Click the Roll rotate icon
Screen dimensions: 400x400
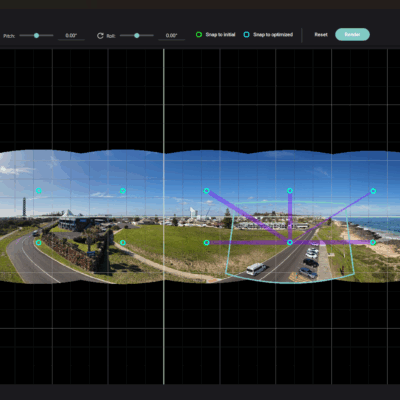[100, 36]
